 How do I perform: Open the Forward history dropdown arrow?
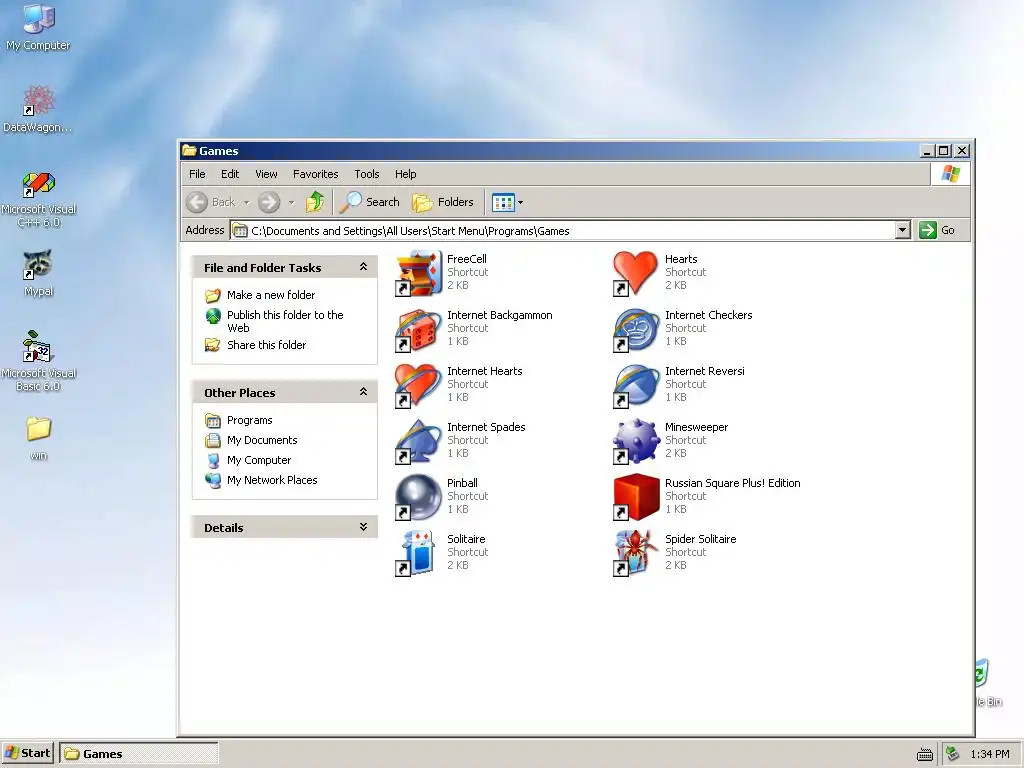(x=291, y=203)
